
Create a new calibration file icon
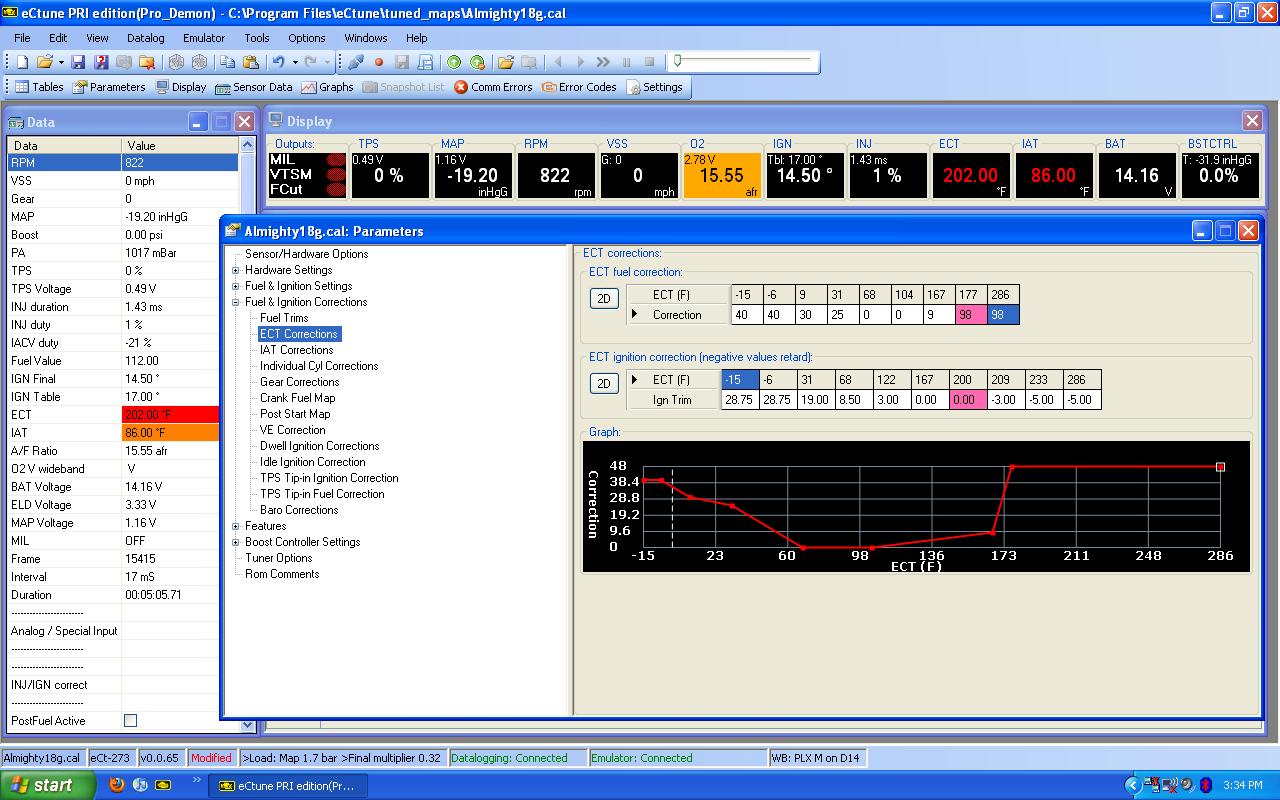tap(22, 62)
